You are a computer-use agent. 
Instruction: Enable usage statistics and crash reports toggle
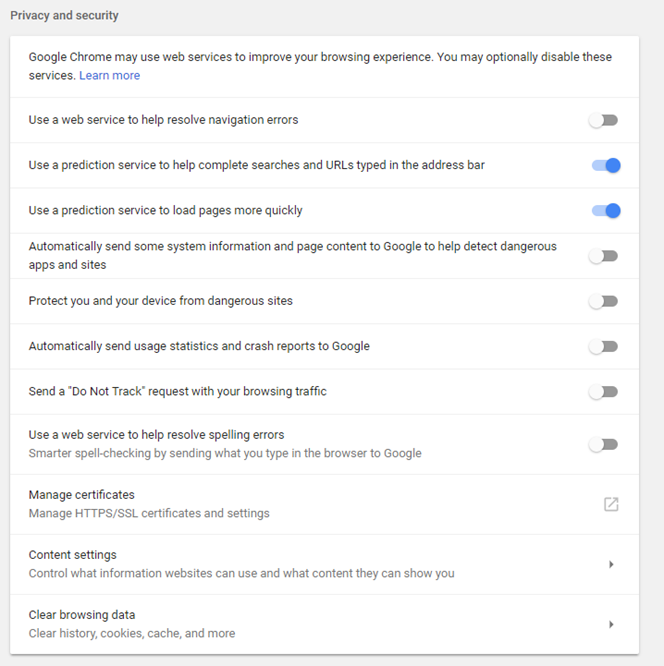[603, 347]
